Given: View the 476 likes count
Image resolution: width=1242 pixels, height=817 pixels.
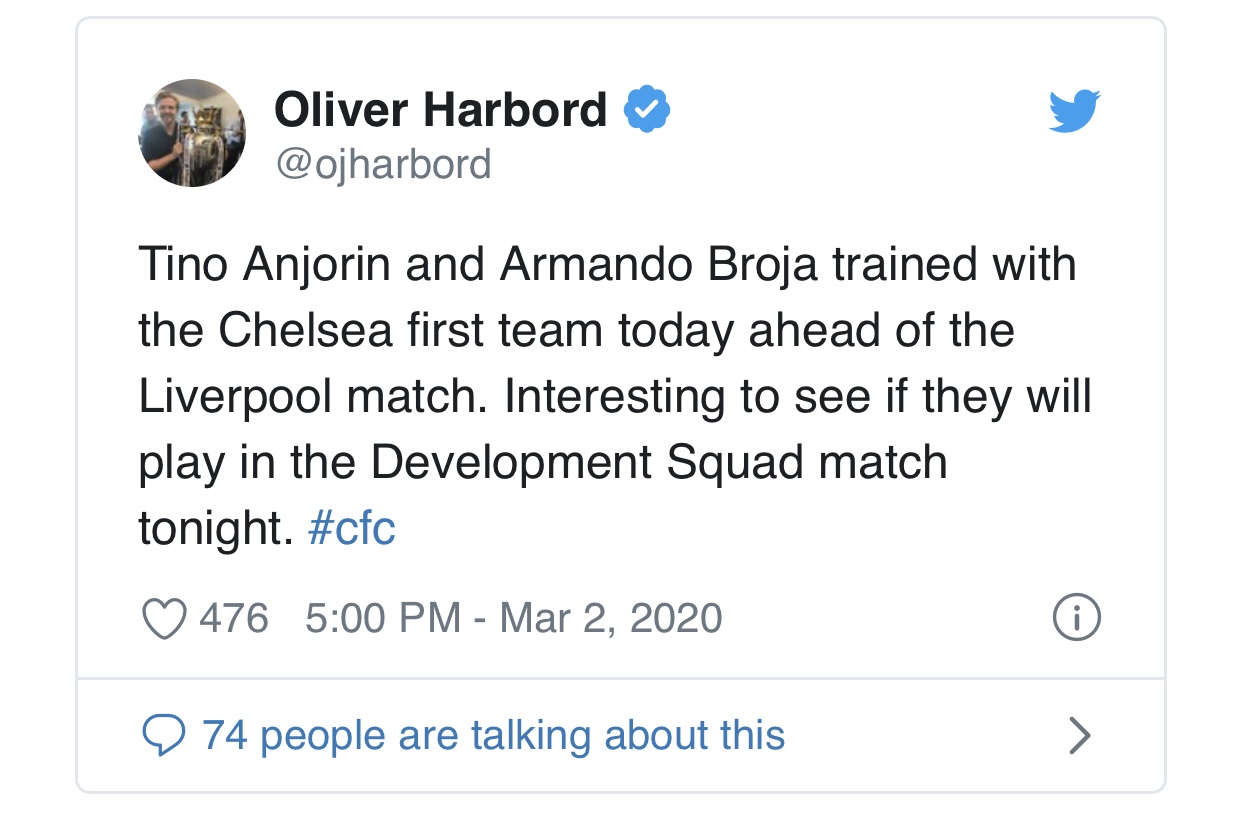Looking at the screenshot, I should pyautogui.click(x=234, y=619).
